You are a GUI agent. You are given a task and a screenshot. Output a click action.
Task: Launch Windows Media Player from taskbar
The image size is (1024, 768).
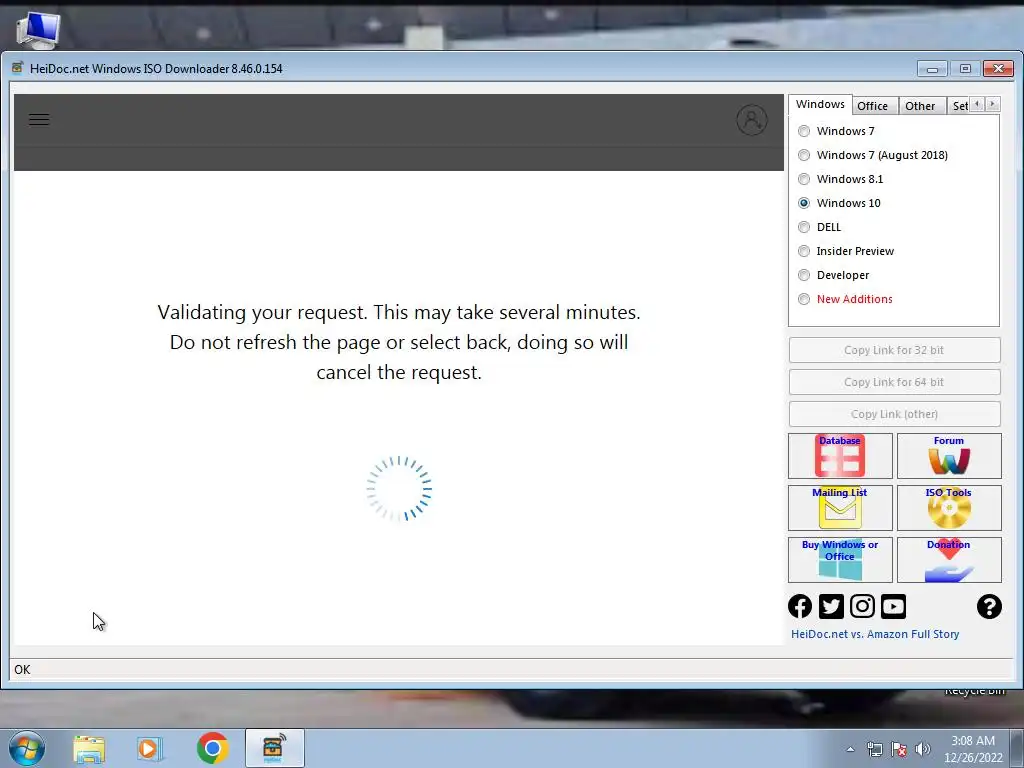[150, 748]
